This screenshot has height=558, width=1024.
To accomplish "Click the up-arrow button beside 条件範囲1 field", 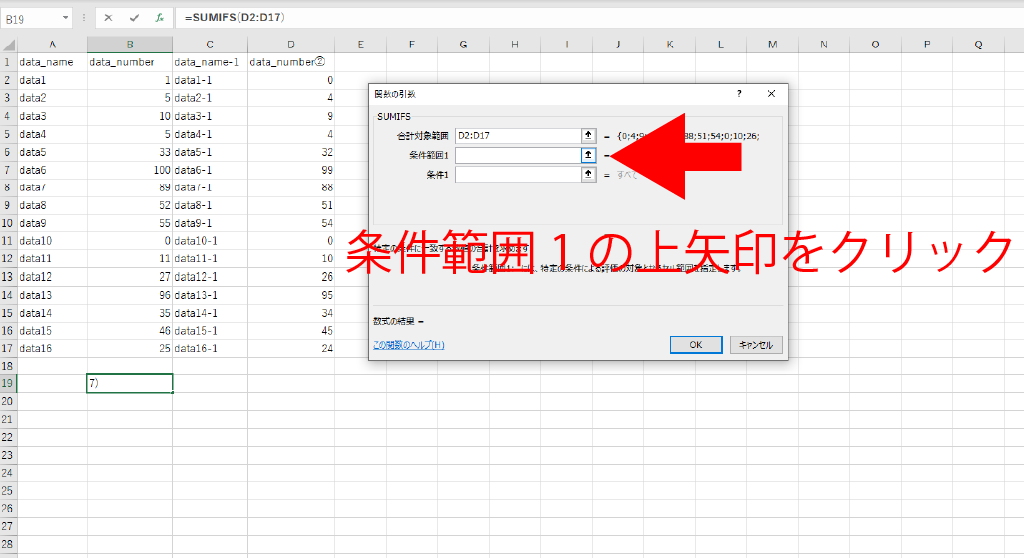I will 588,155.
